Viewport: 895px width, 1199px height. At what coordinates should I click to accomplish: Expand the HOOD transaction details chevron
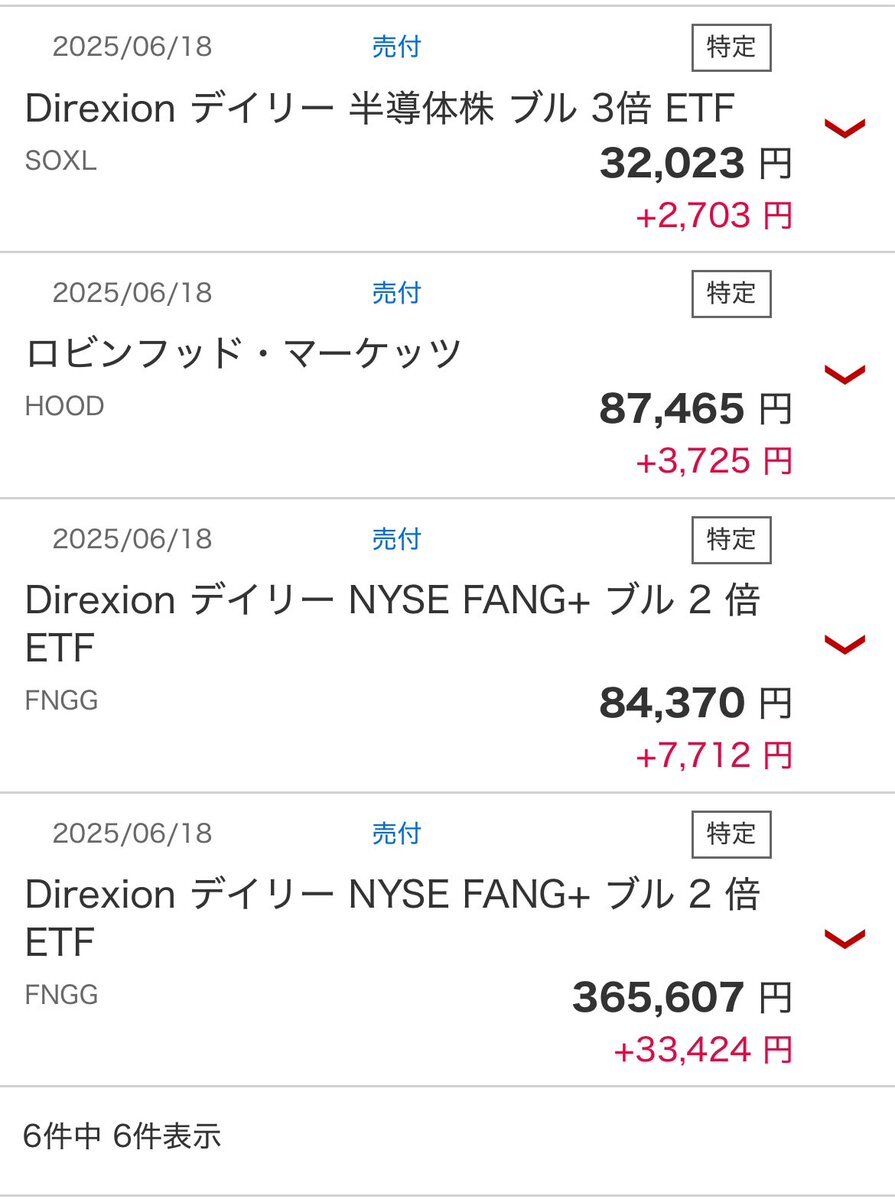tap(845, 374)
